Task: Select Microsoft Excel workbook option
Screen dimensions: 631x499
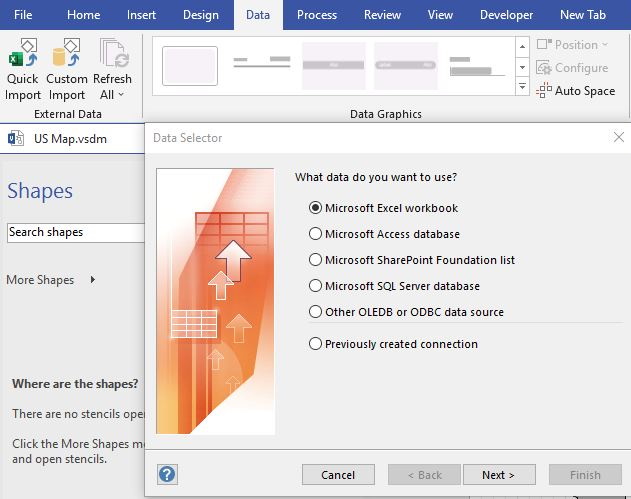Action: pyautogui.click(x=316, y=208)
